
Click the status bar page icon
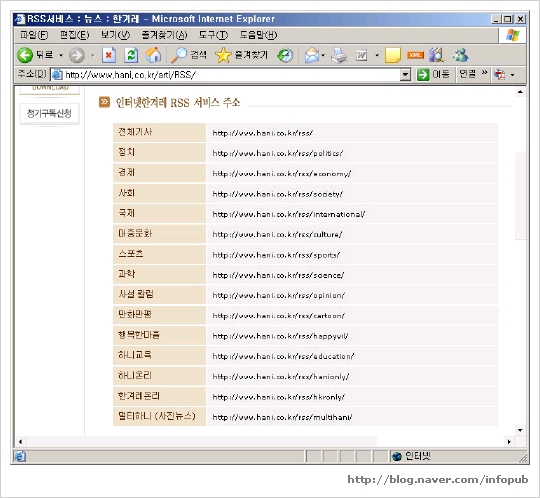point(20,456)
